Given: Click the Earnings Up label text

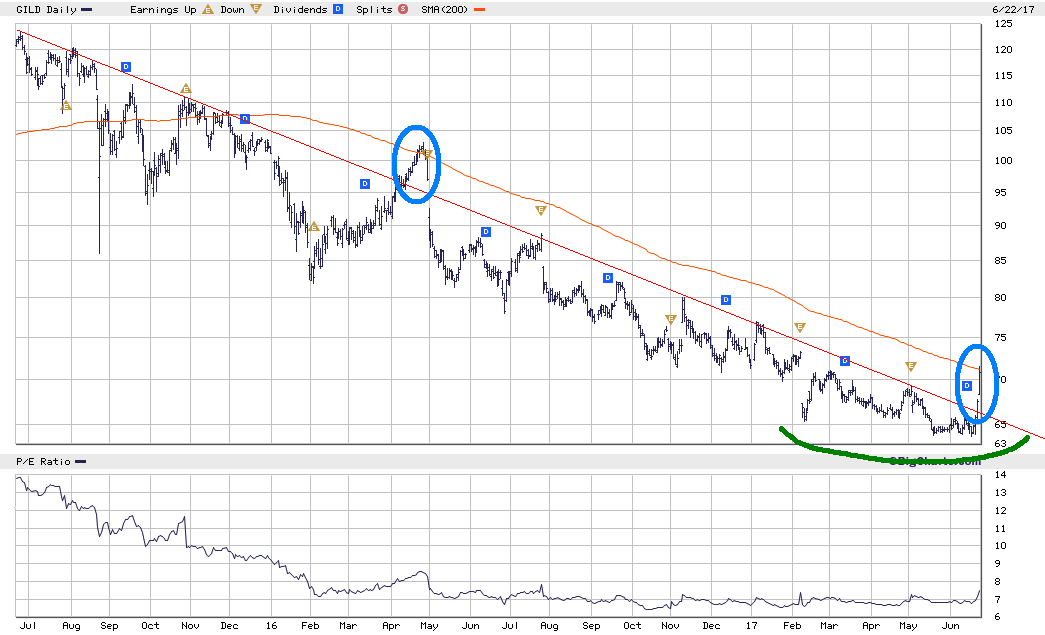Looking at the screenshot, I should click(163, 10).
